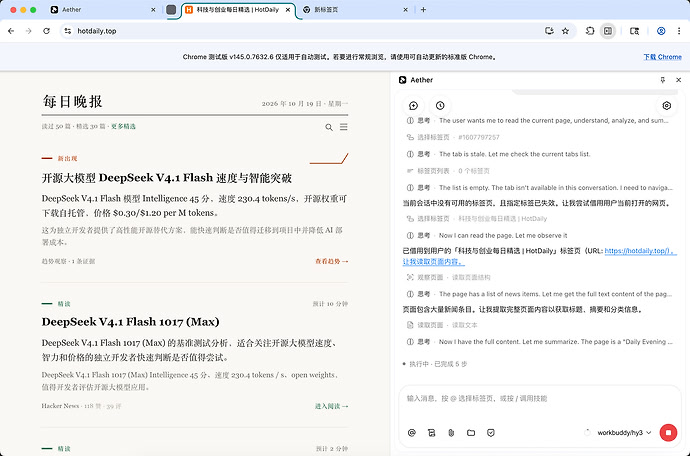Image resolution: width=690 pixels, height=456 pixels.
Task: Open the workbuddy/hy3 model dropdown
Action: [x=624, y=433]
